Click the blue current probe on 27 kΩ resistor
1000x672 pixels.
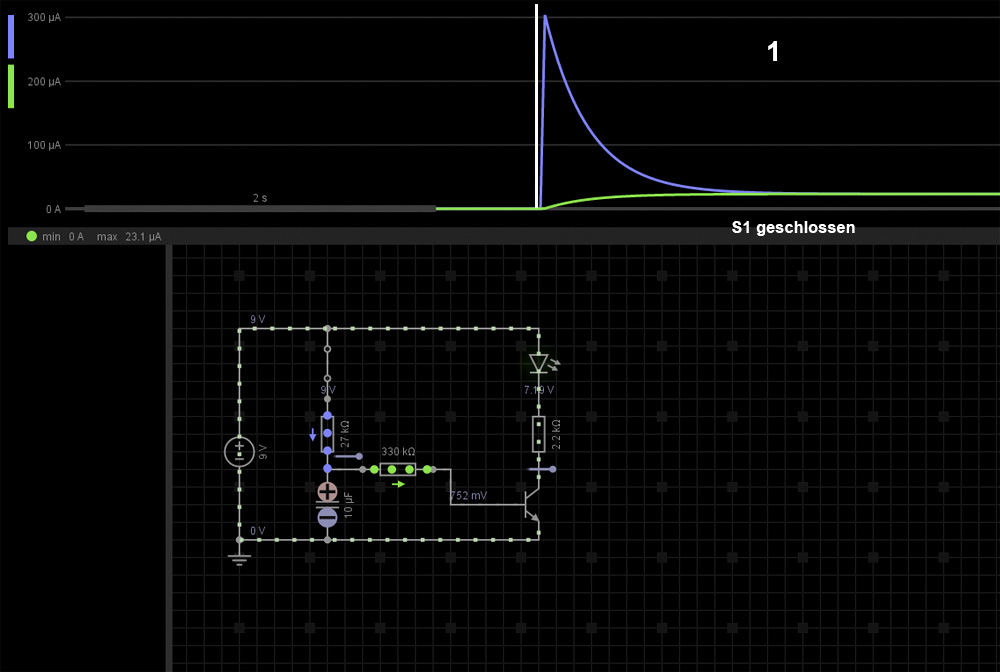313,434
